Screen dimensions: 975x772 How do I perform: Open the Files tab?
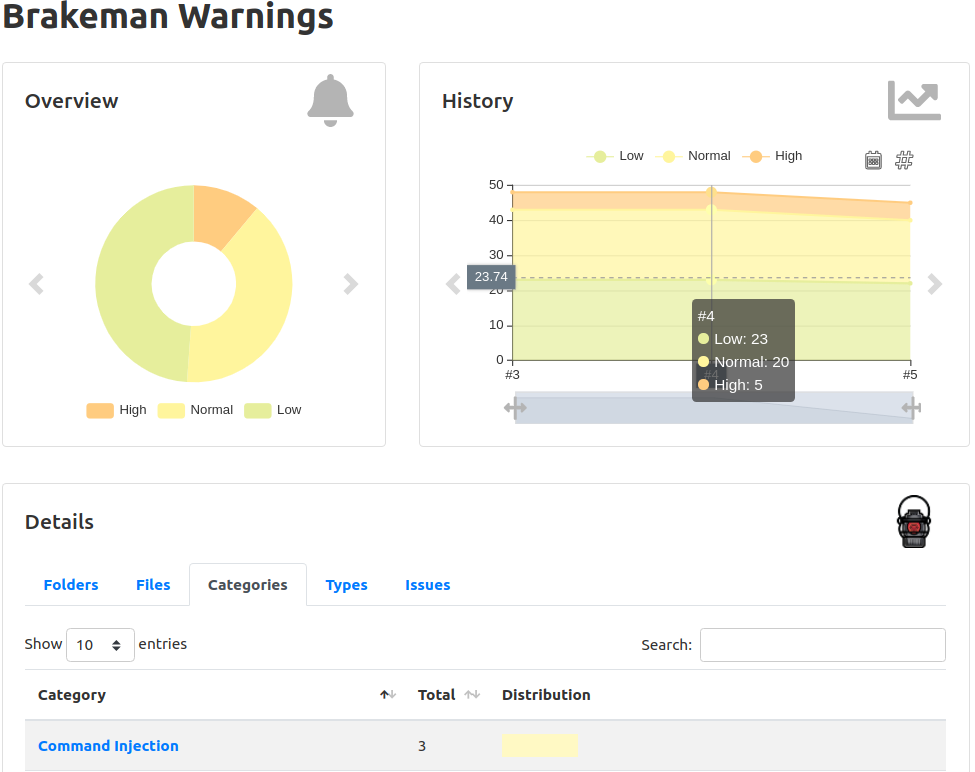[x=153, y=585]
